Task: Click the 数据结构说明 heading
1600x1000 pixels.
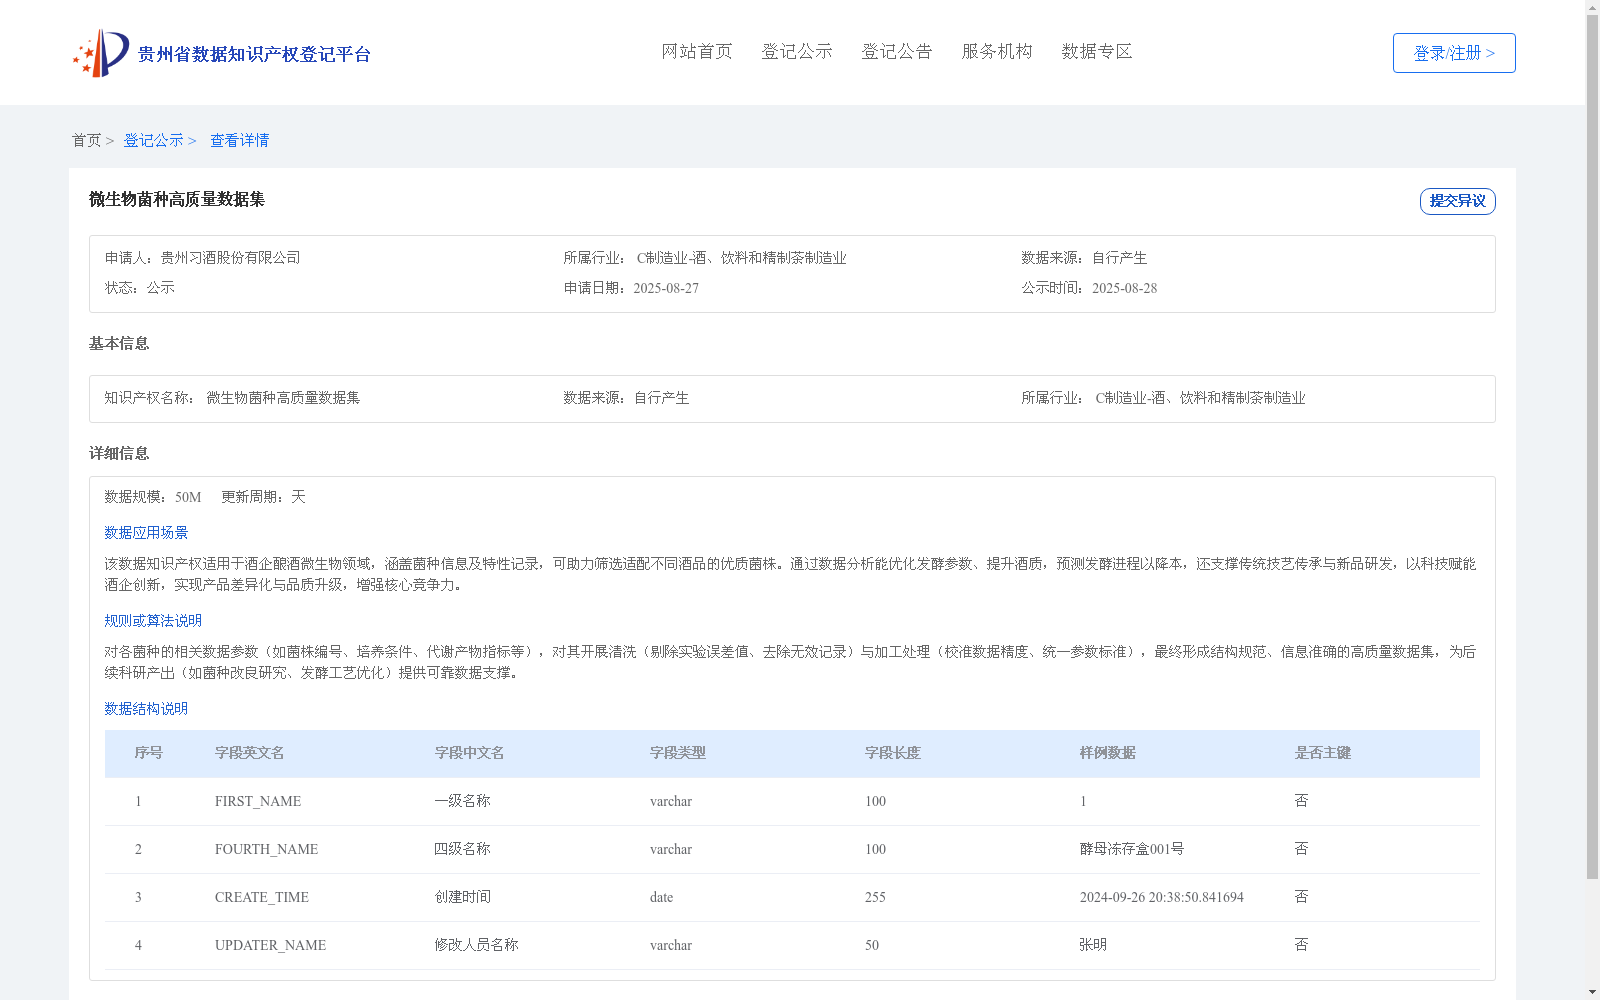Action: 146,708
